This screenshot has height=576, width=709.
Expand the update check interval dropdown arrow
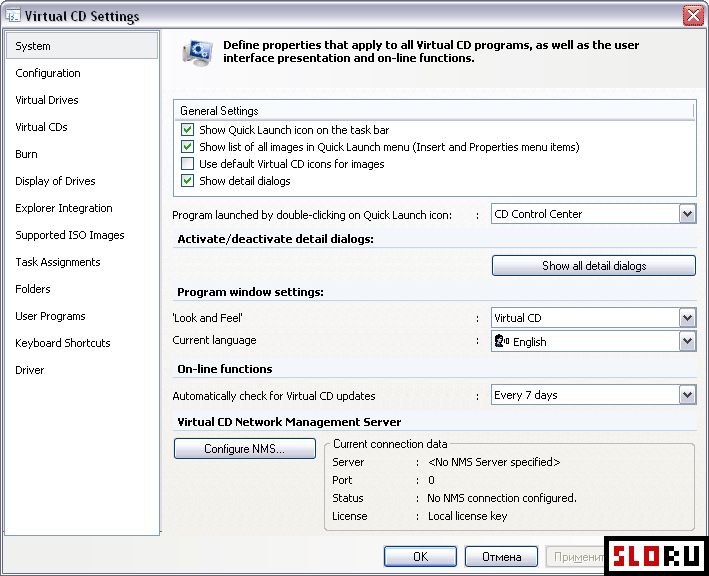687,395
